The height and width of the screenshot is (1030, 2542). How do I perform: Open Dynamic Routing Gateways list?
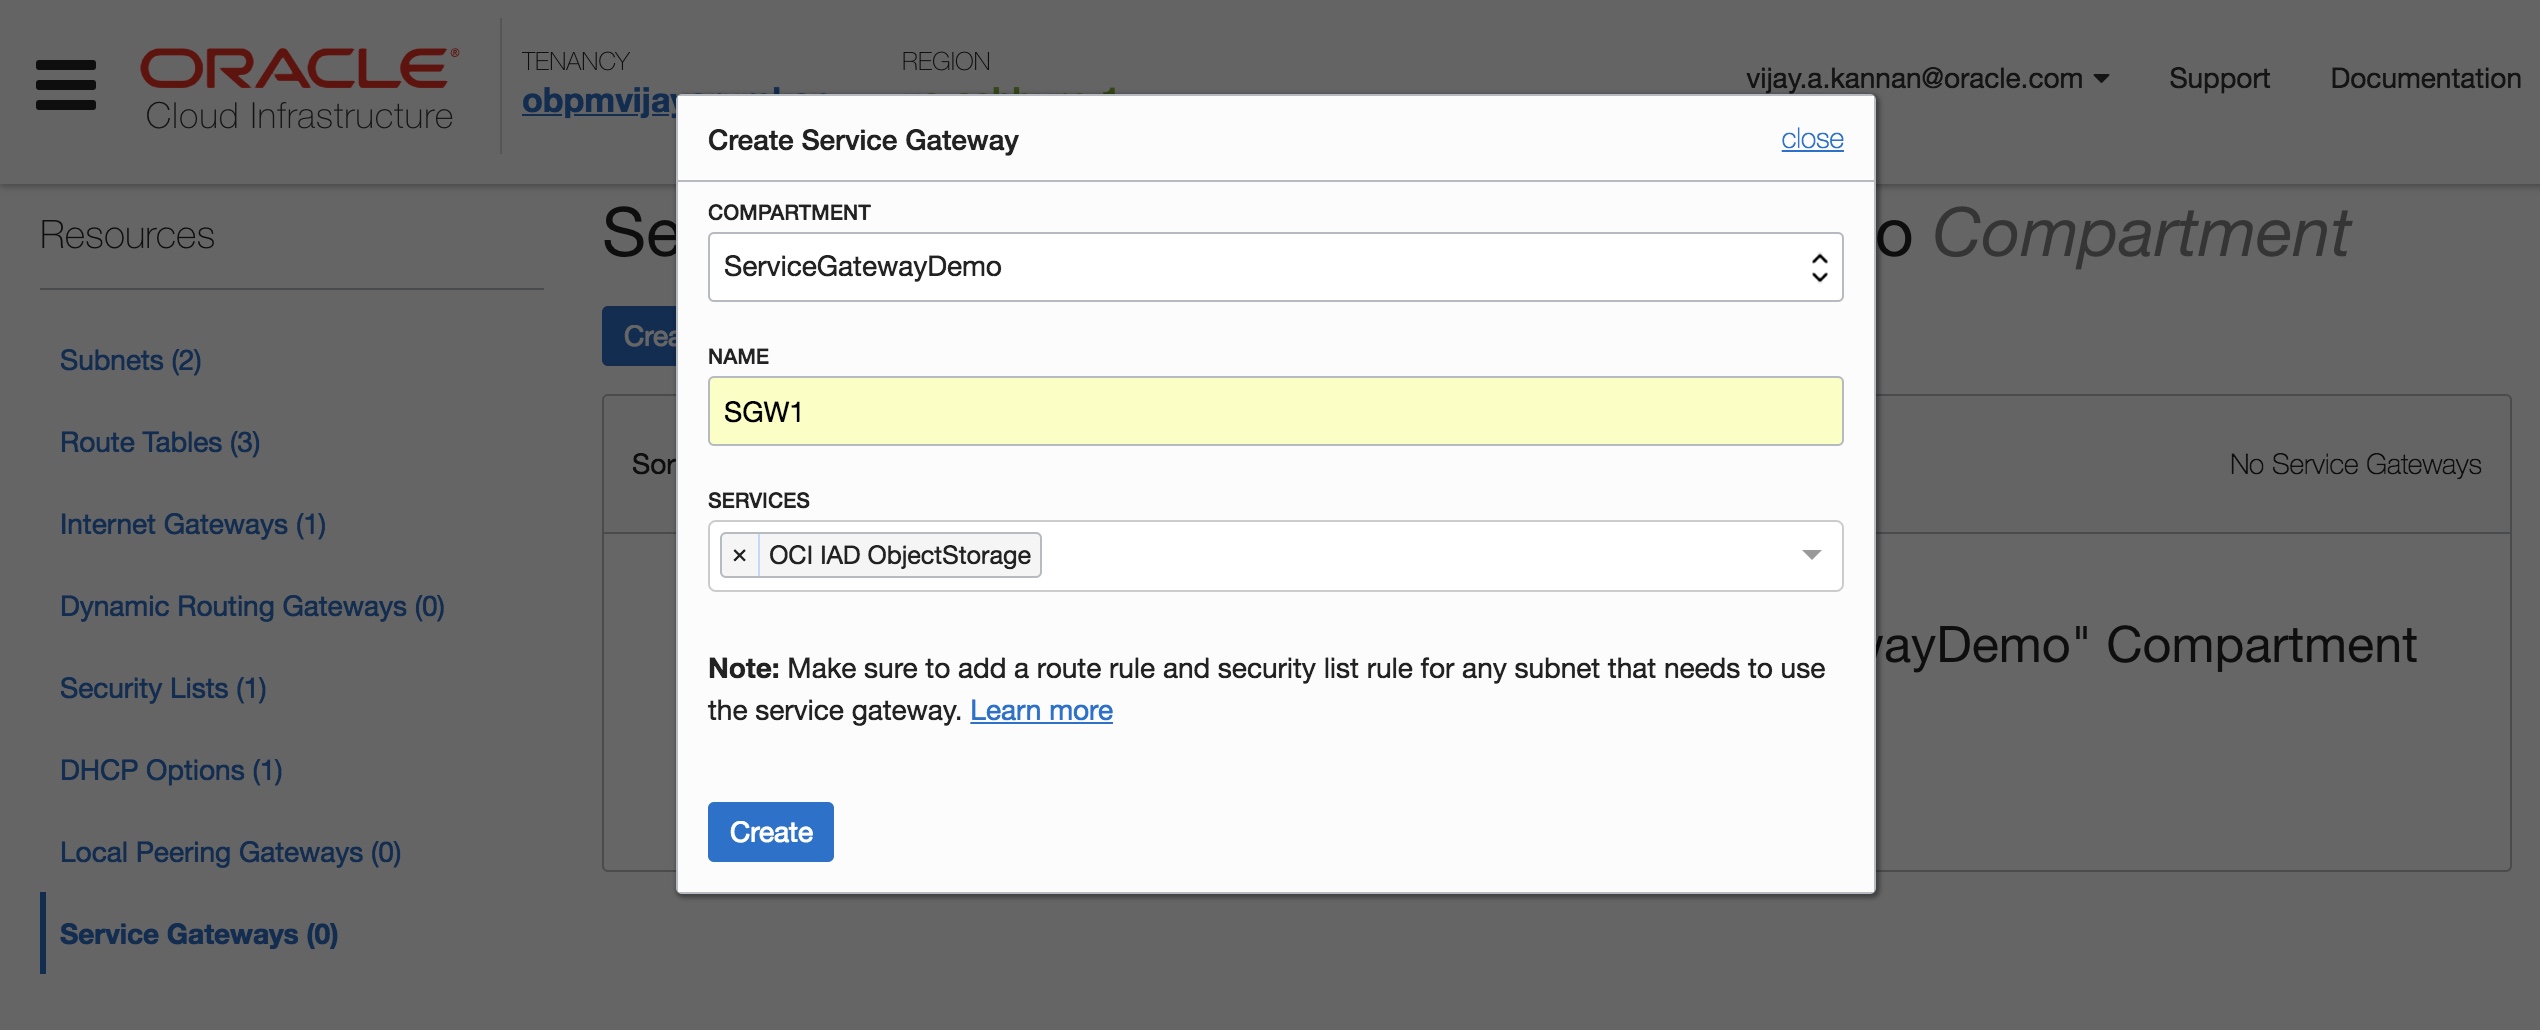(x=252, y=606)
